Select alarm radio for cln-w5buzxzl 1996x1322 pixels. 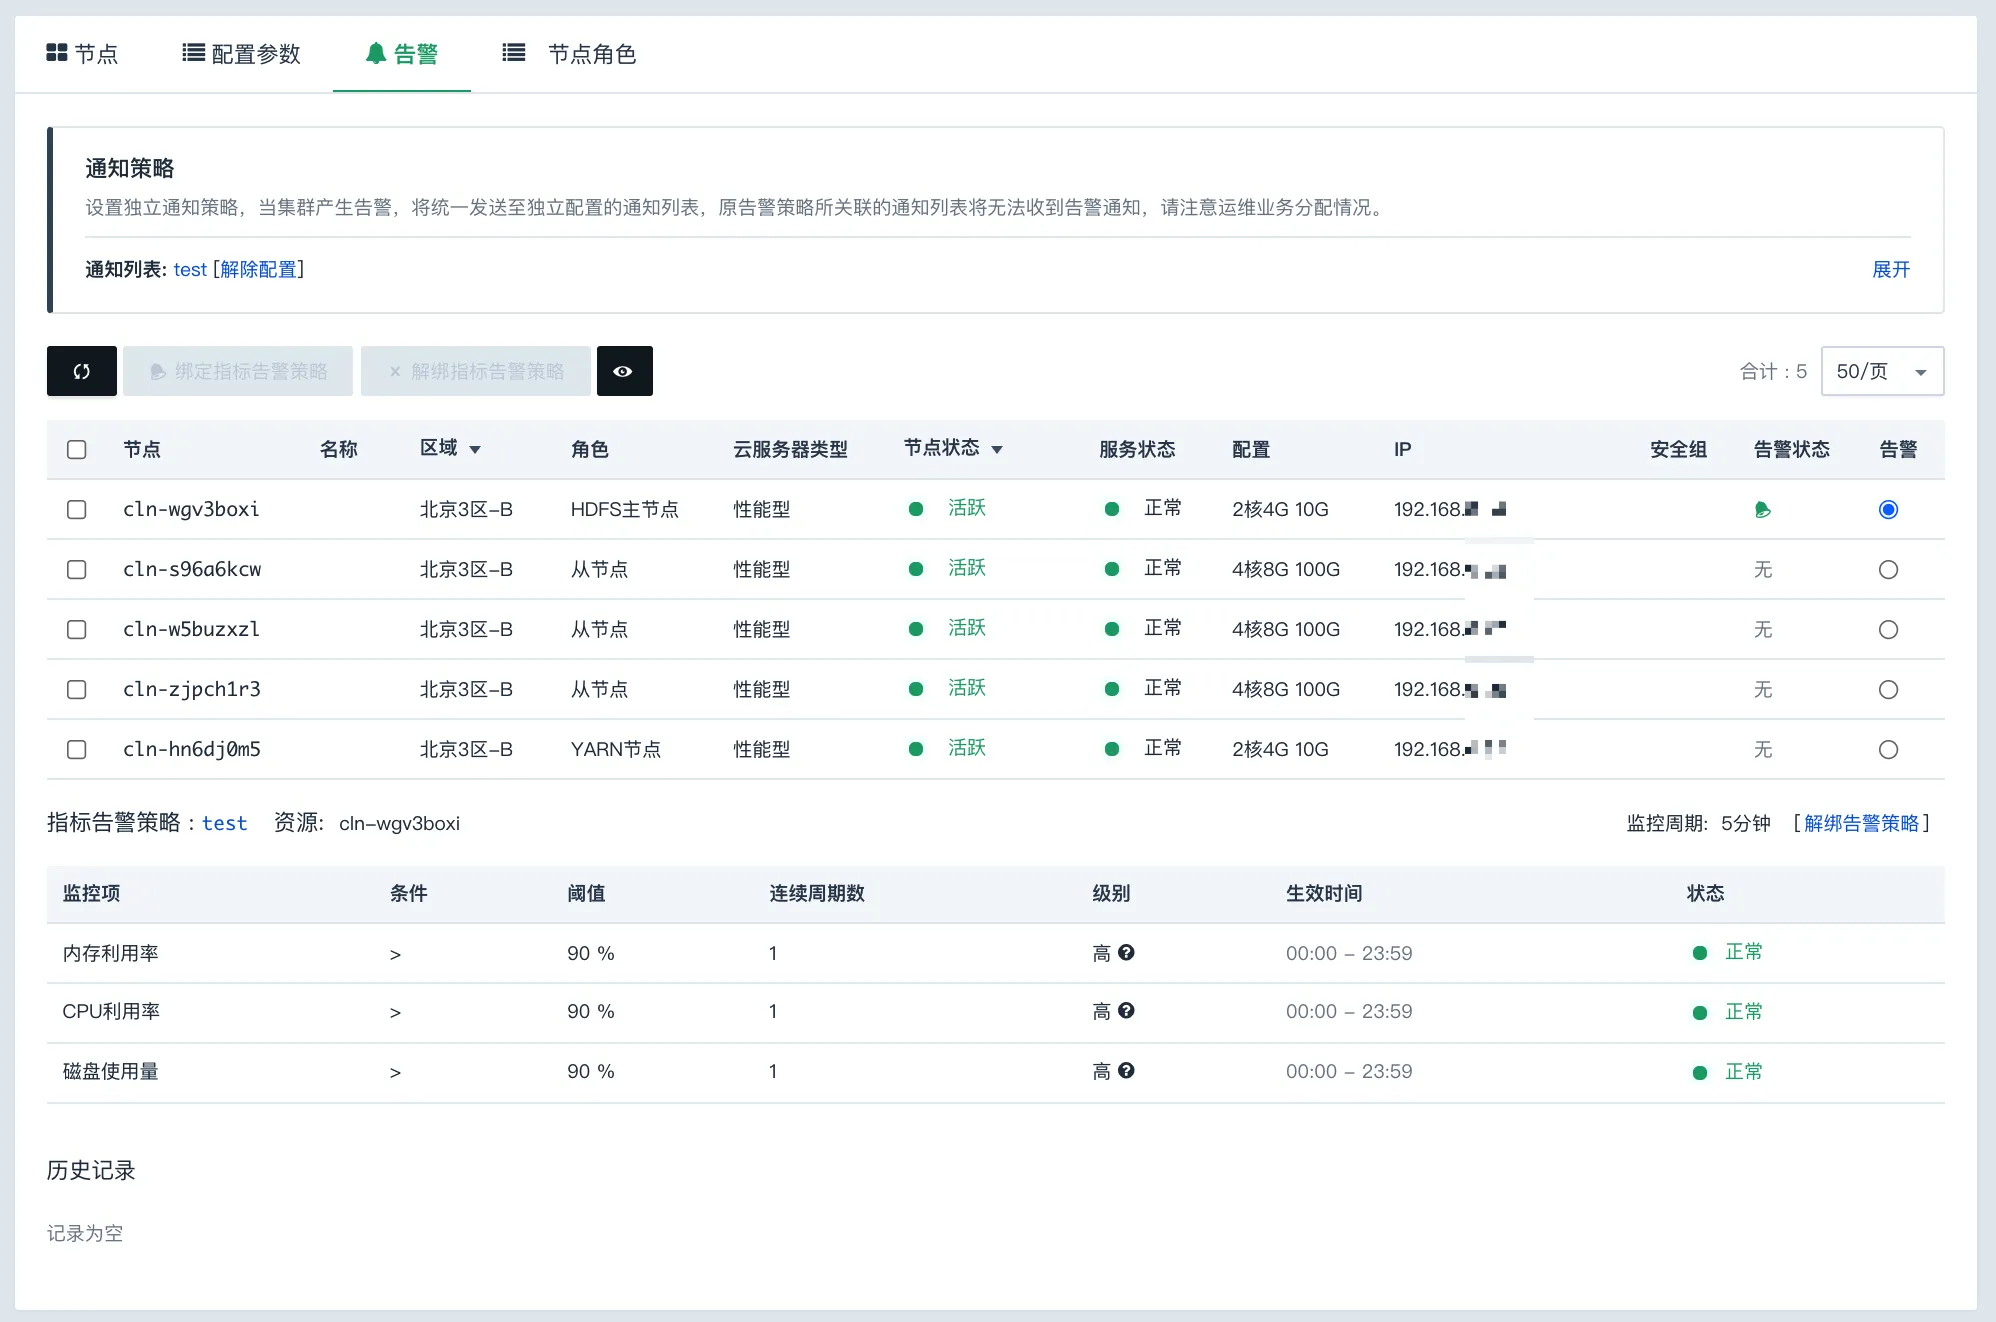(x=1888, y=629)
